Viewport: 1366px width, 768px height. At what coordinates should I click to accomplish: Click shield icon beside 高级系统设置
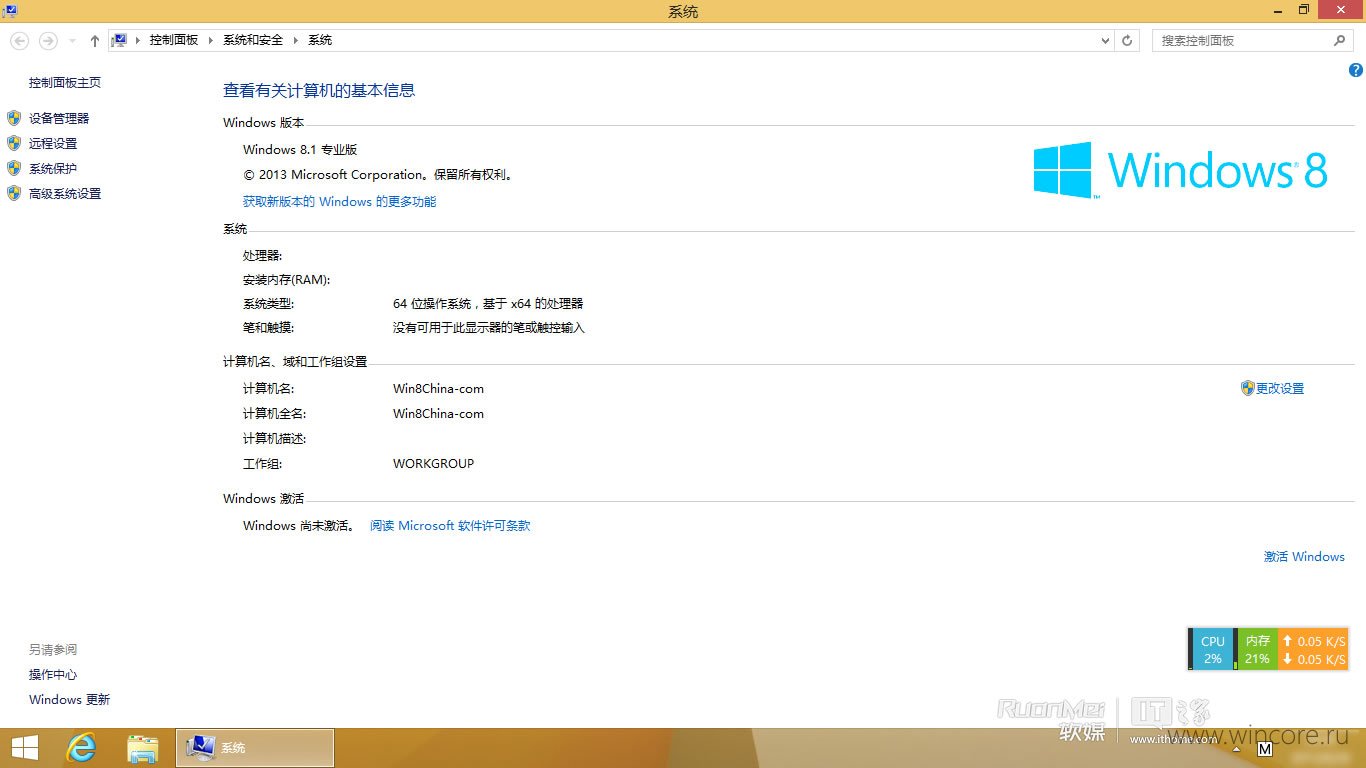(x=14, y=193)
